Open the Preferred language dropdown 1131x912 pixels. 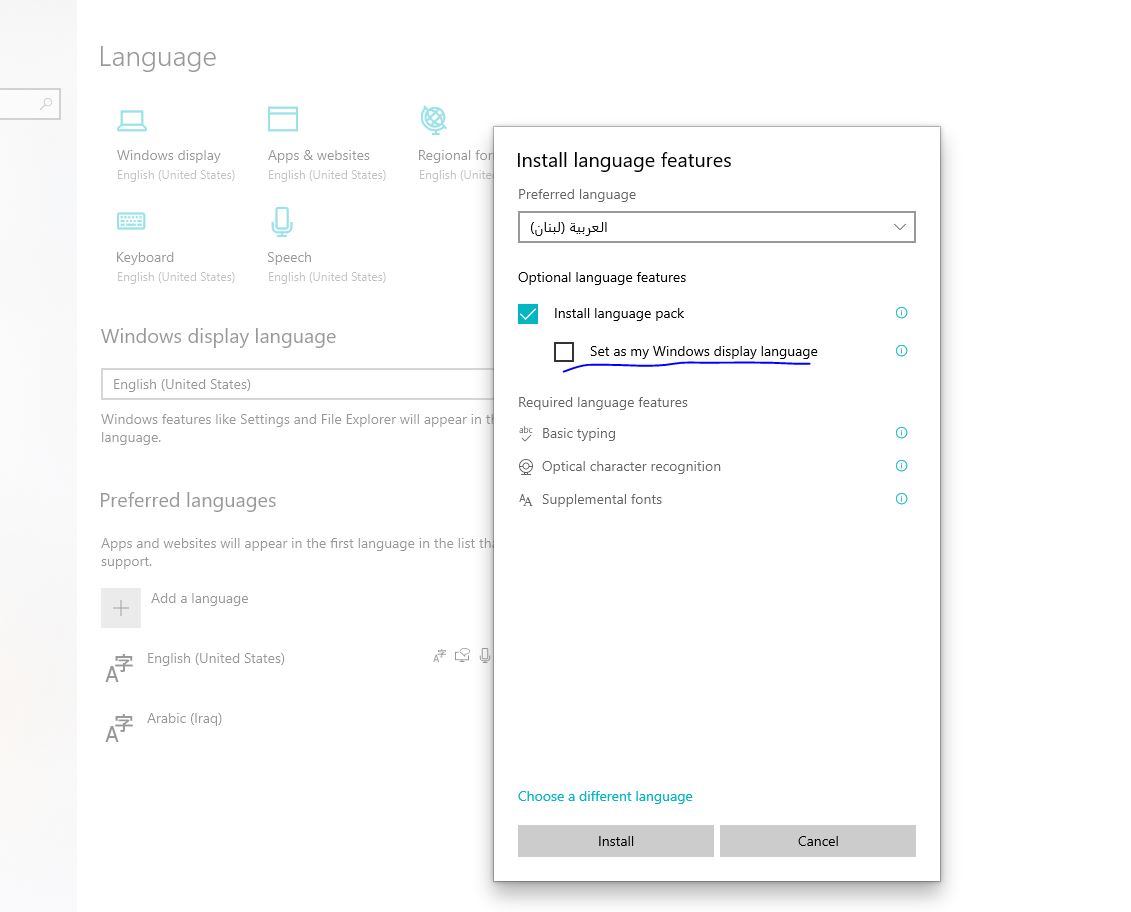click(x=716, y=227)
